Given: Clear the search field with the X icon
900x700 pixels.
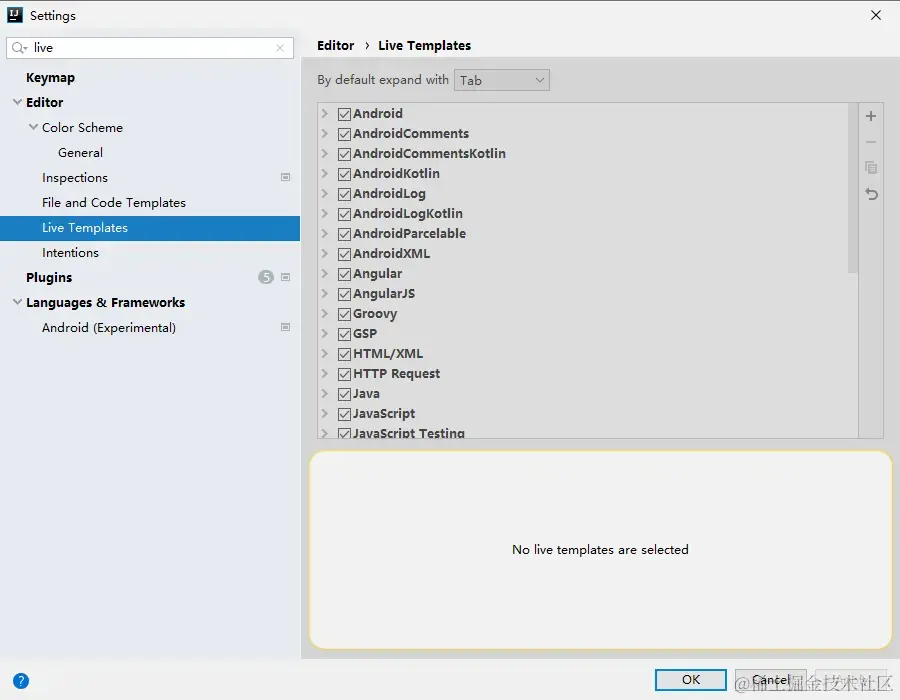Looking at the screenshot, I should 280,48.
